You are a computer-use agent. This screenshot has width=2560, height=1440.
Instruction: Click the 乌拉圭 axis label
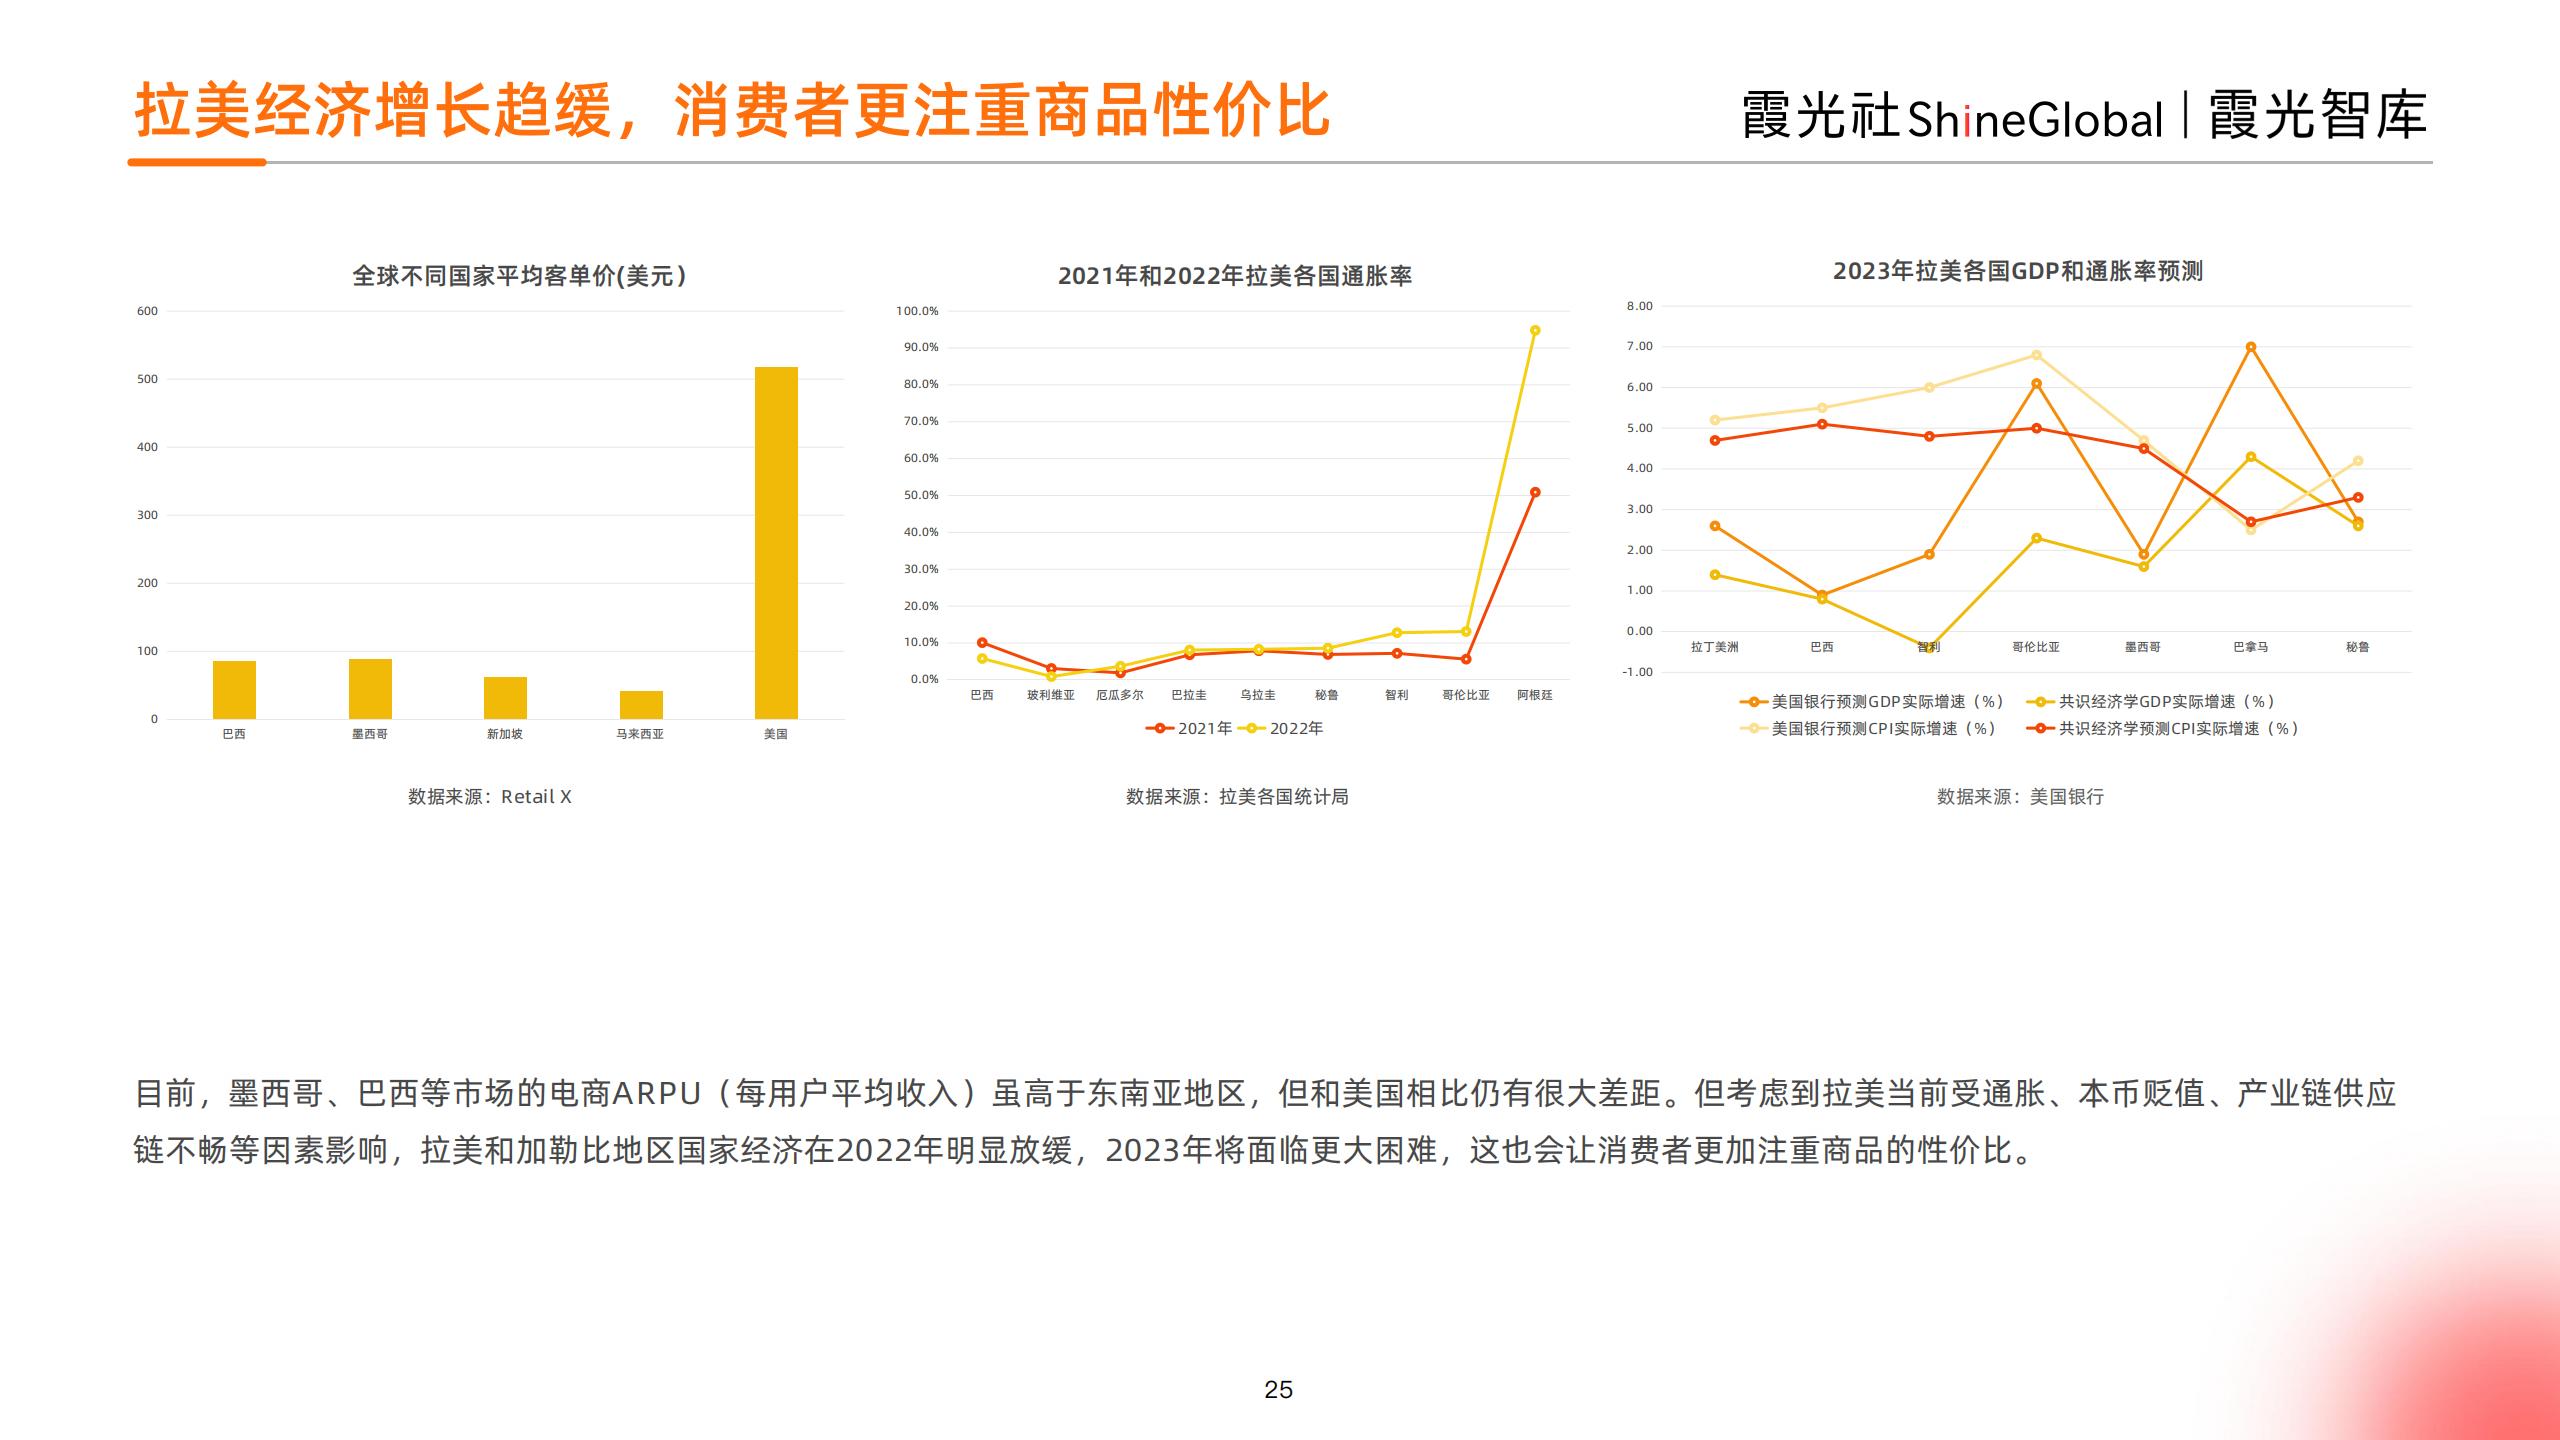tap(1258, 695)
